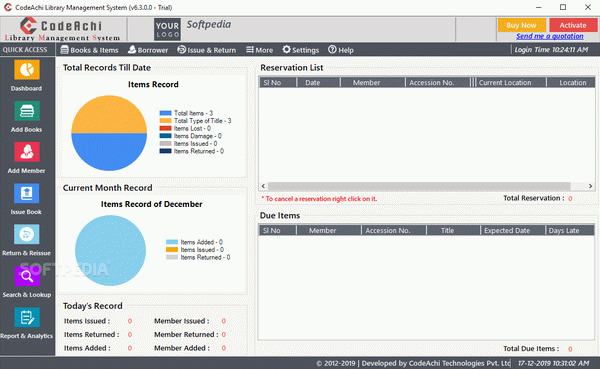
Task: Click the Softpedia library name text
Action: [209, 24]
